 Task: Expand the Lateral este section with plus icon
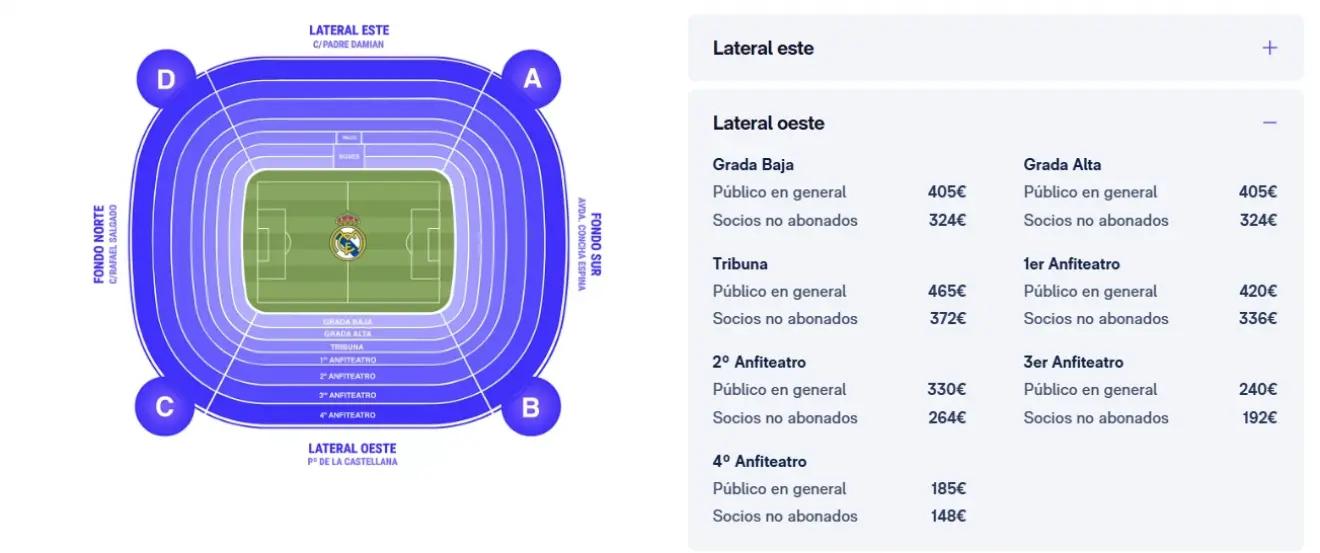click(x=1269, y=48)
